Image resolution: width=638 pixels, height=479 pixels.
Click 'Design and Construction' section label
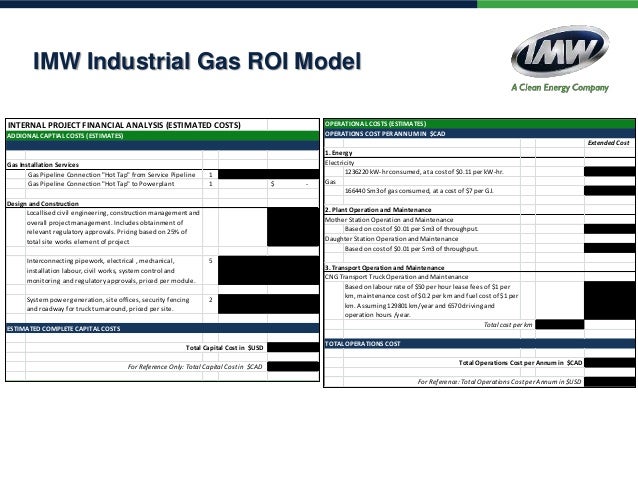pos(43,203)
